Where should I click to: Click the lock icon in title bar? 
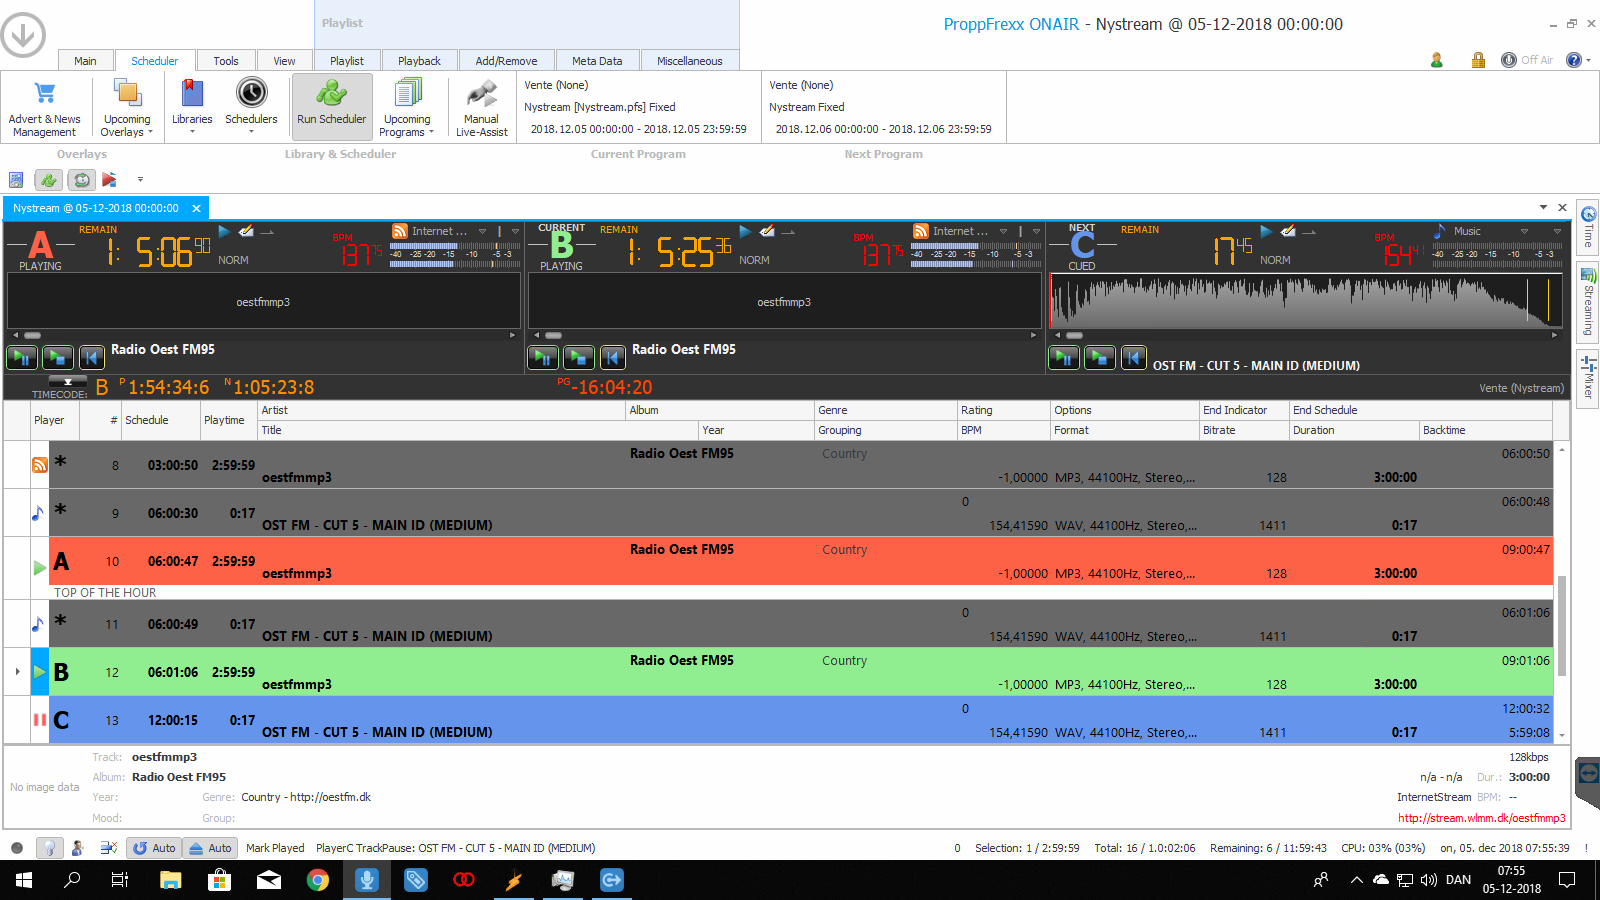[1478, 60]
